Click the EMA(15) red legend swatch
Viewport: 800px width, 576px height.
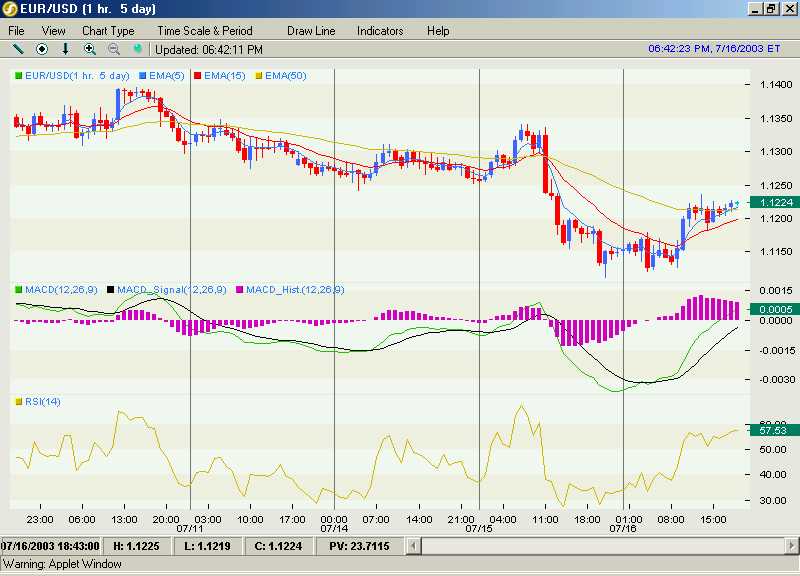click(x=198, y=76)
